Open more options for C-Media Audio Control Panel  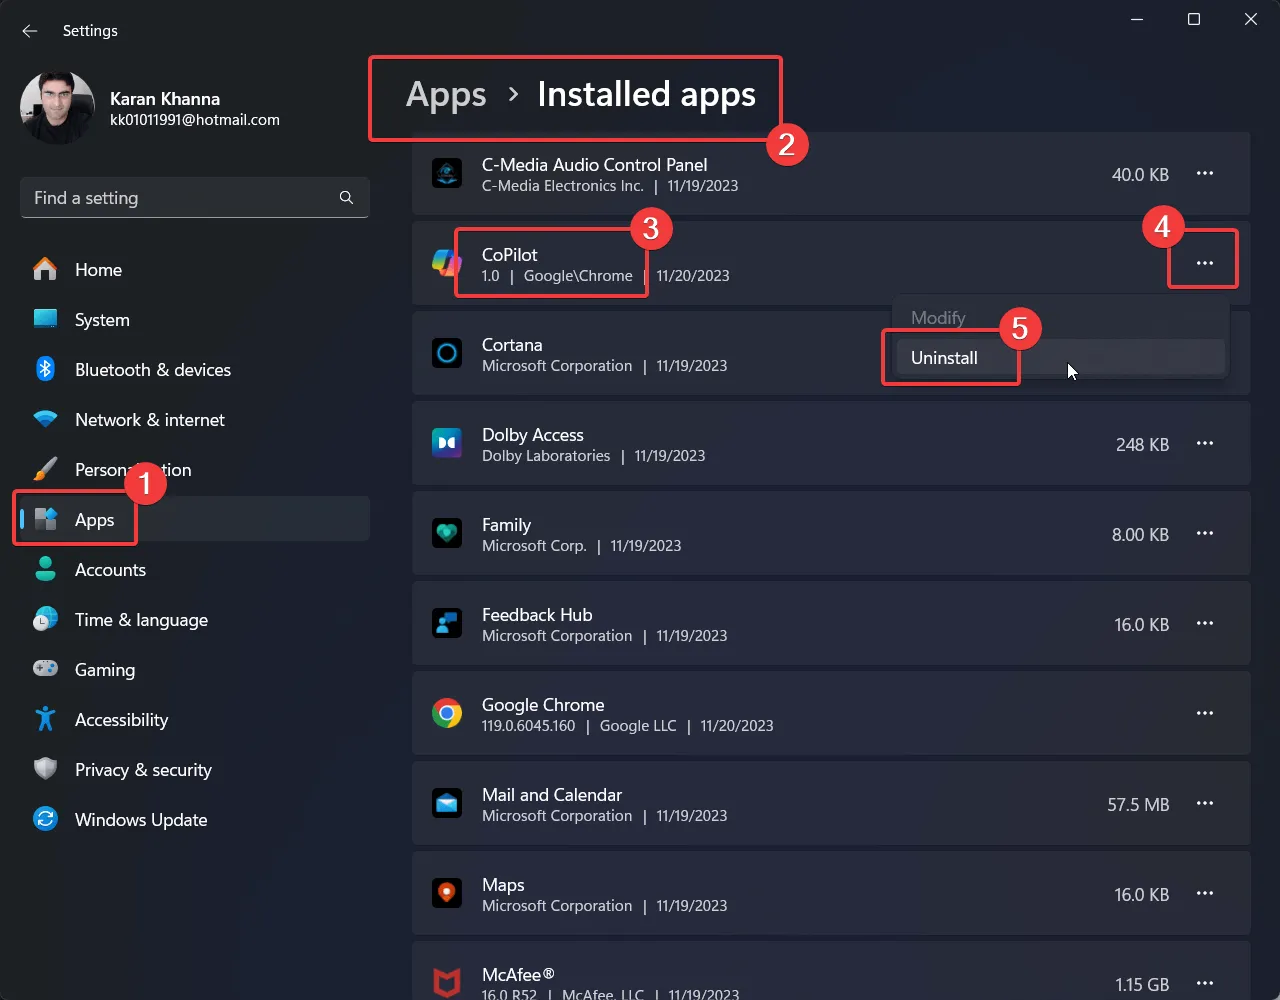point(1205,174)
